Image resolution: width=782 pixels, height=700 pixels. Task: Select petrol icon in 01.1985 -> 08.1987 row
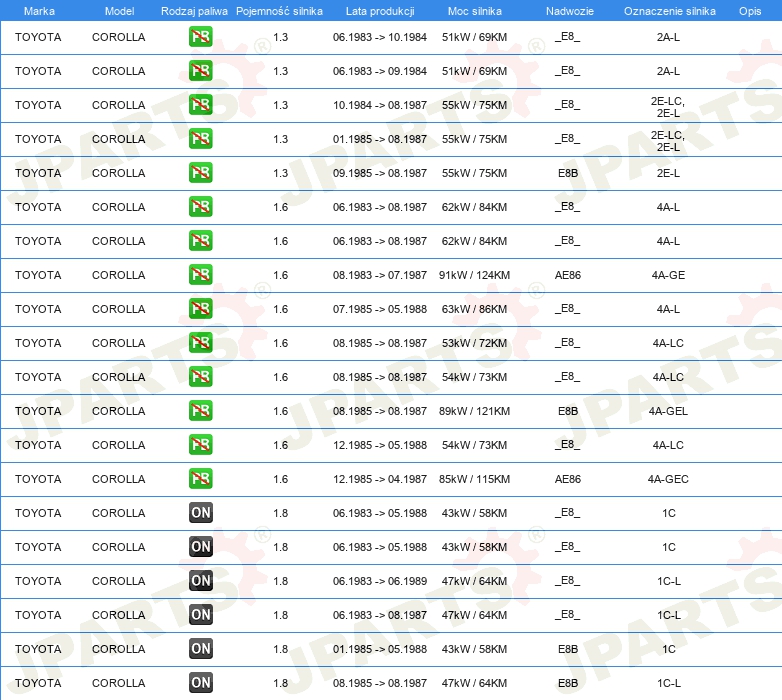(200, 139)
